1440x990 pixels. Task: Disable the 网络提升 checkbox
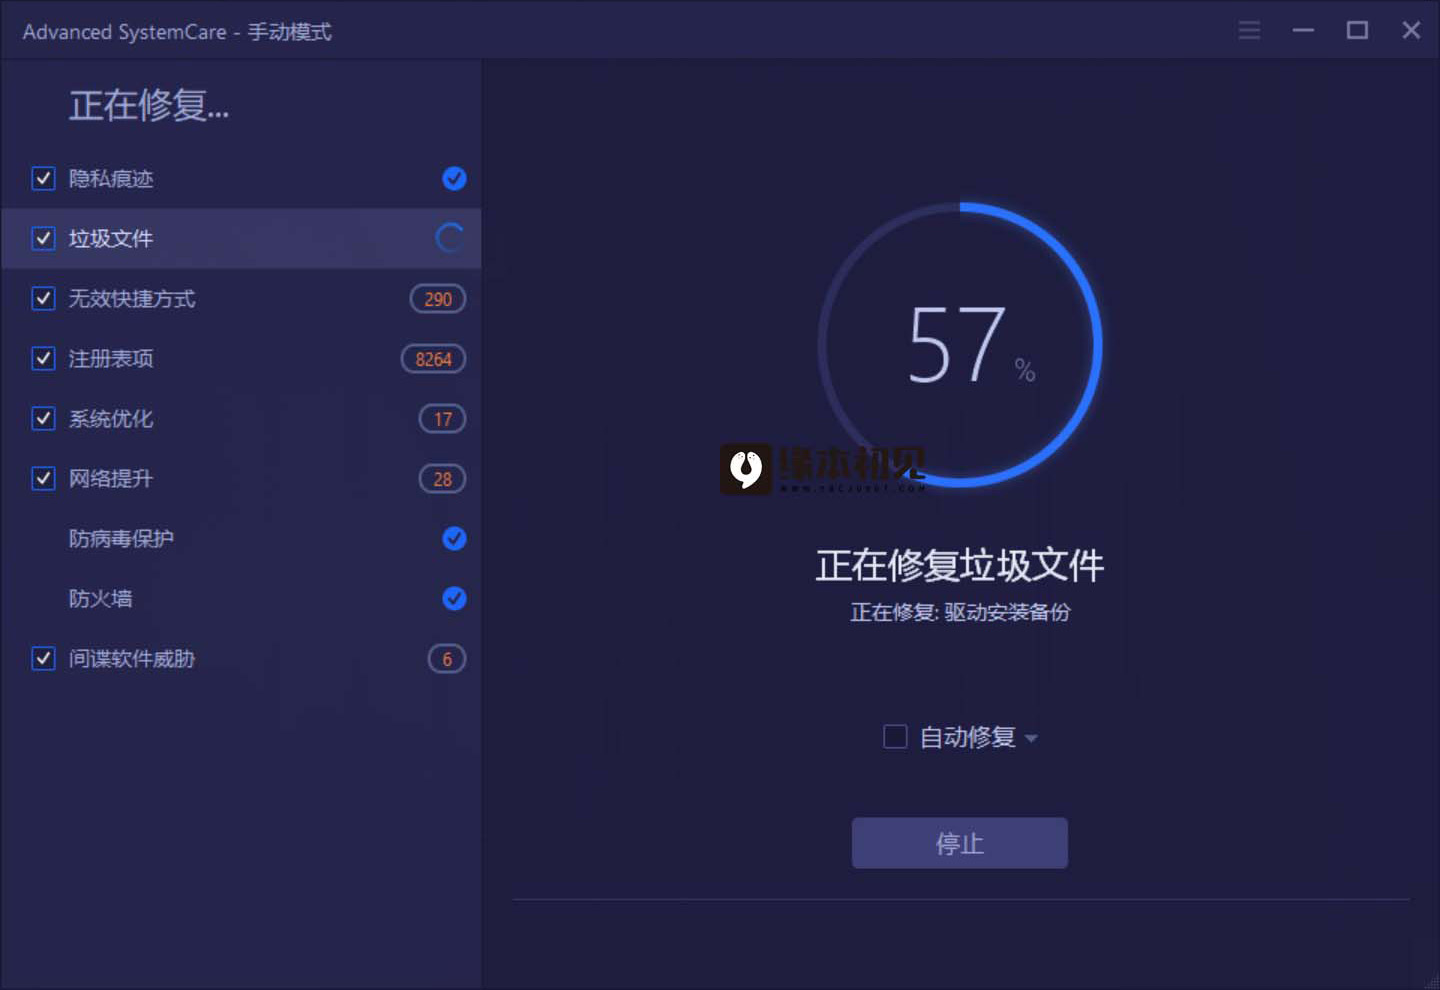click(x=43, y=478)
